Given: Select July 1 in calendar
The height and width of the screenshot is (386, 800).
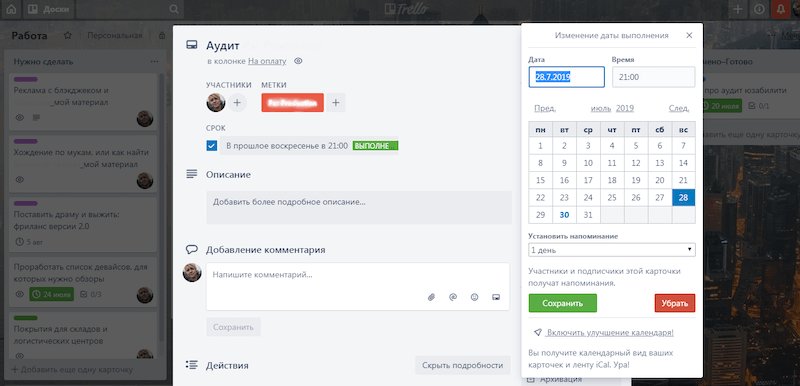Looking at the screenshot, I should click(x=541, y=146).
